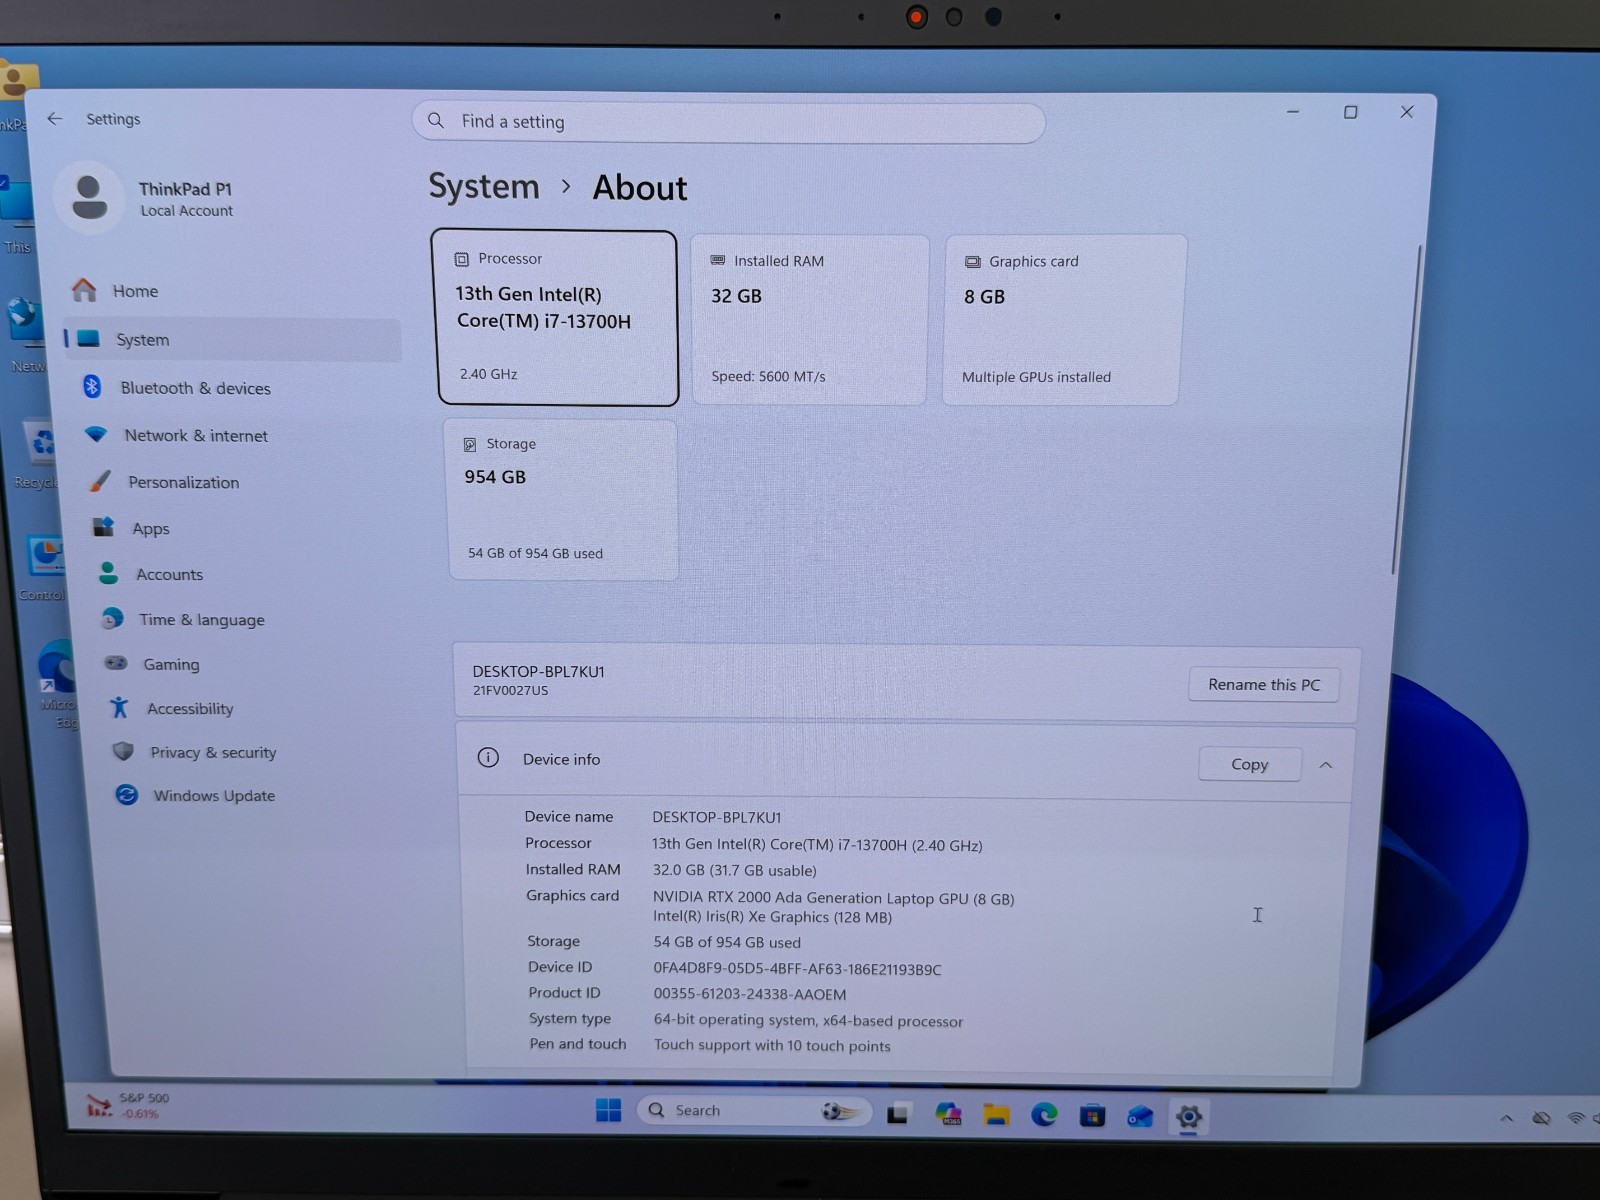This screenshot has width=1600, height=1200.
Task: Open Task View from the taskbar
Action: click(x=898, y=1113)
